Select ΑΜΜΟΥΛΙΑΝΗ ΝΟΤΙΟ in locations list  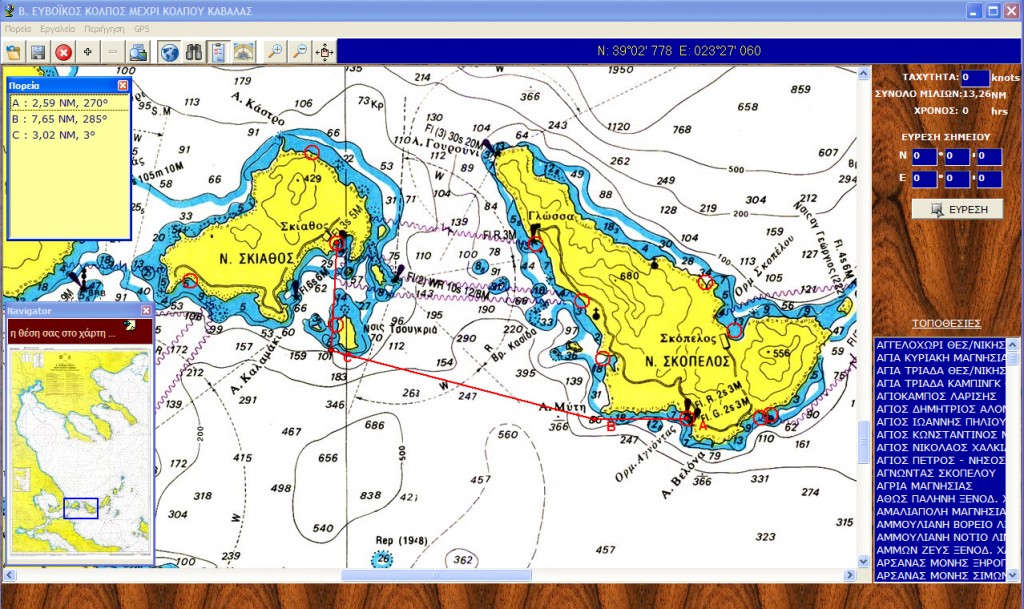pos(940,537)
